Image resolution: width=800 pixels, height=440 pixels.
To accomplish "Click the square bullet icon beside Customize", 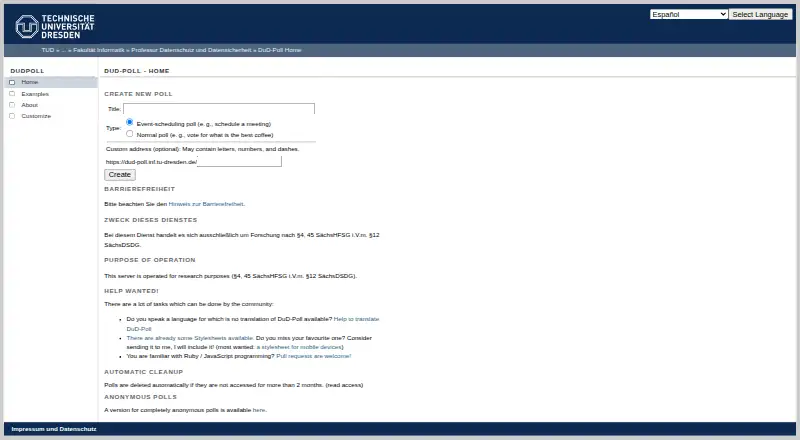I will coord(12,116).
